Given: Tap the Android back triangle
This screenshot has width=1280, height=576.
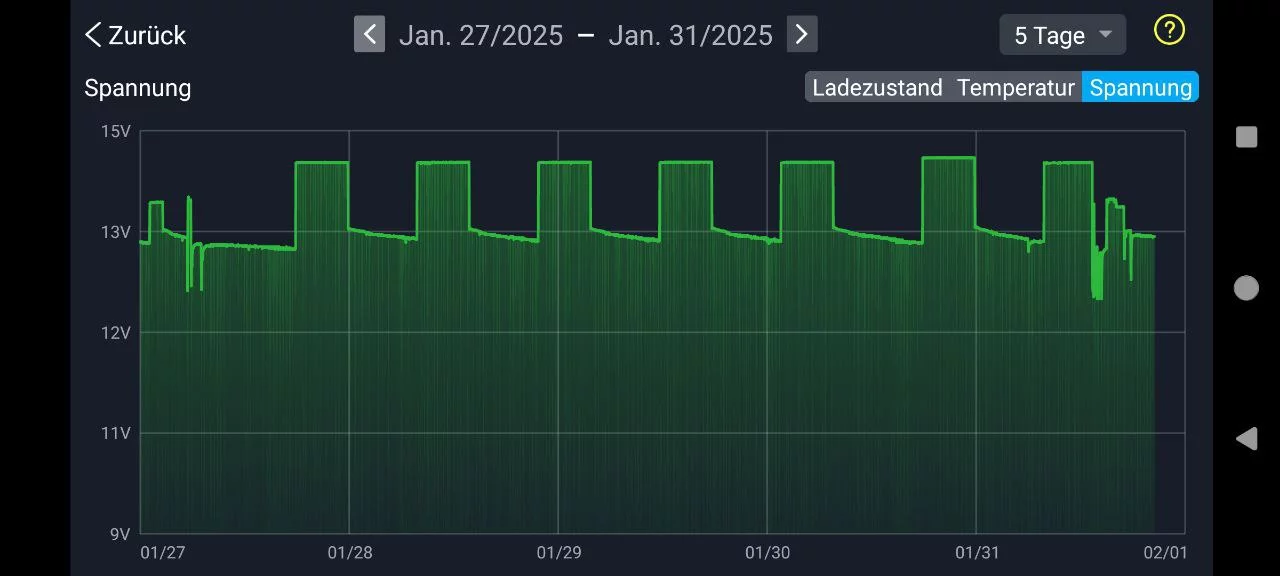Looking at the screenshot, I should (1246, 438).
